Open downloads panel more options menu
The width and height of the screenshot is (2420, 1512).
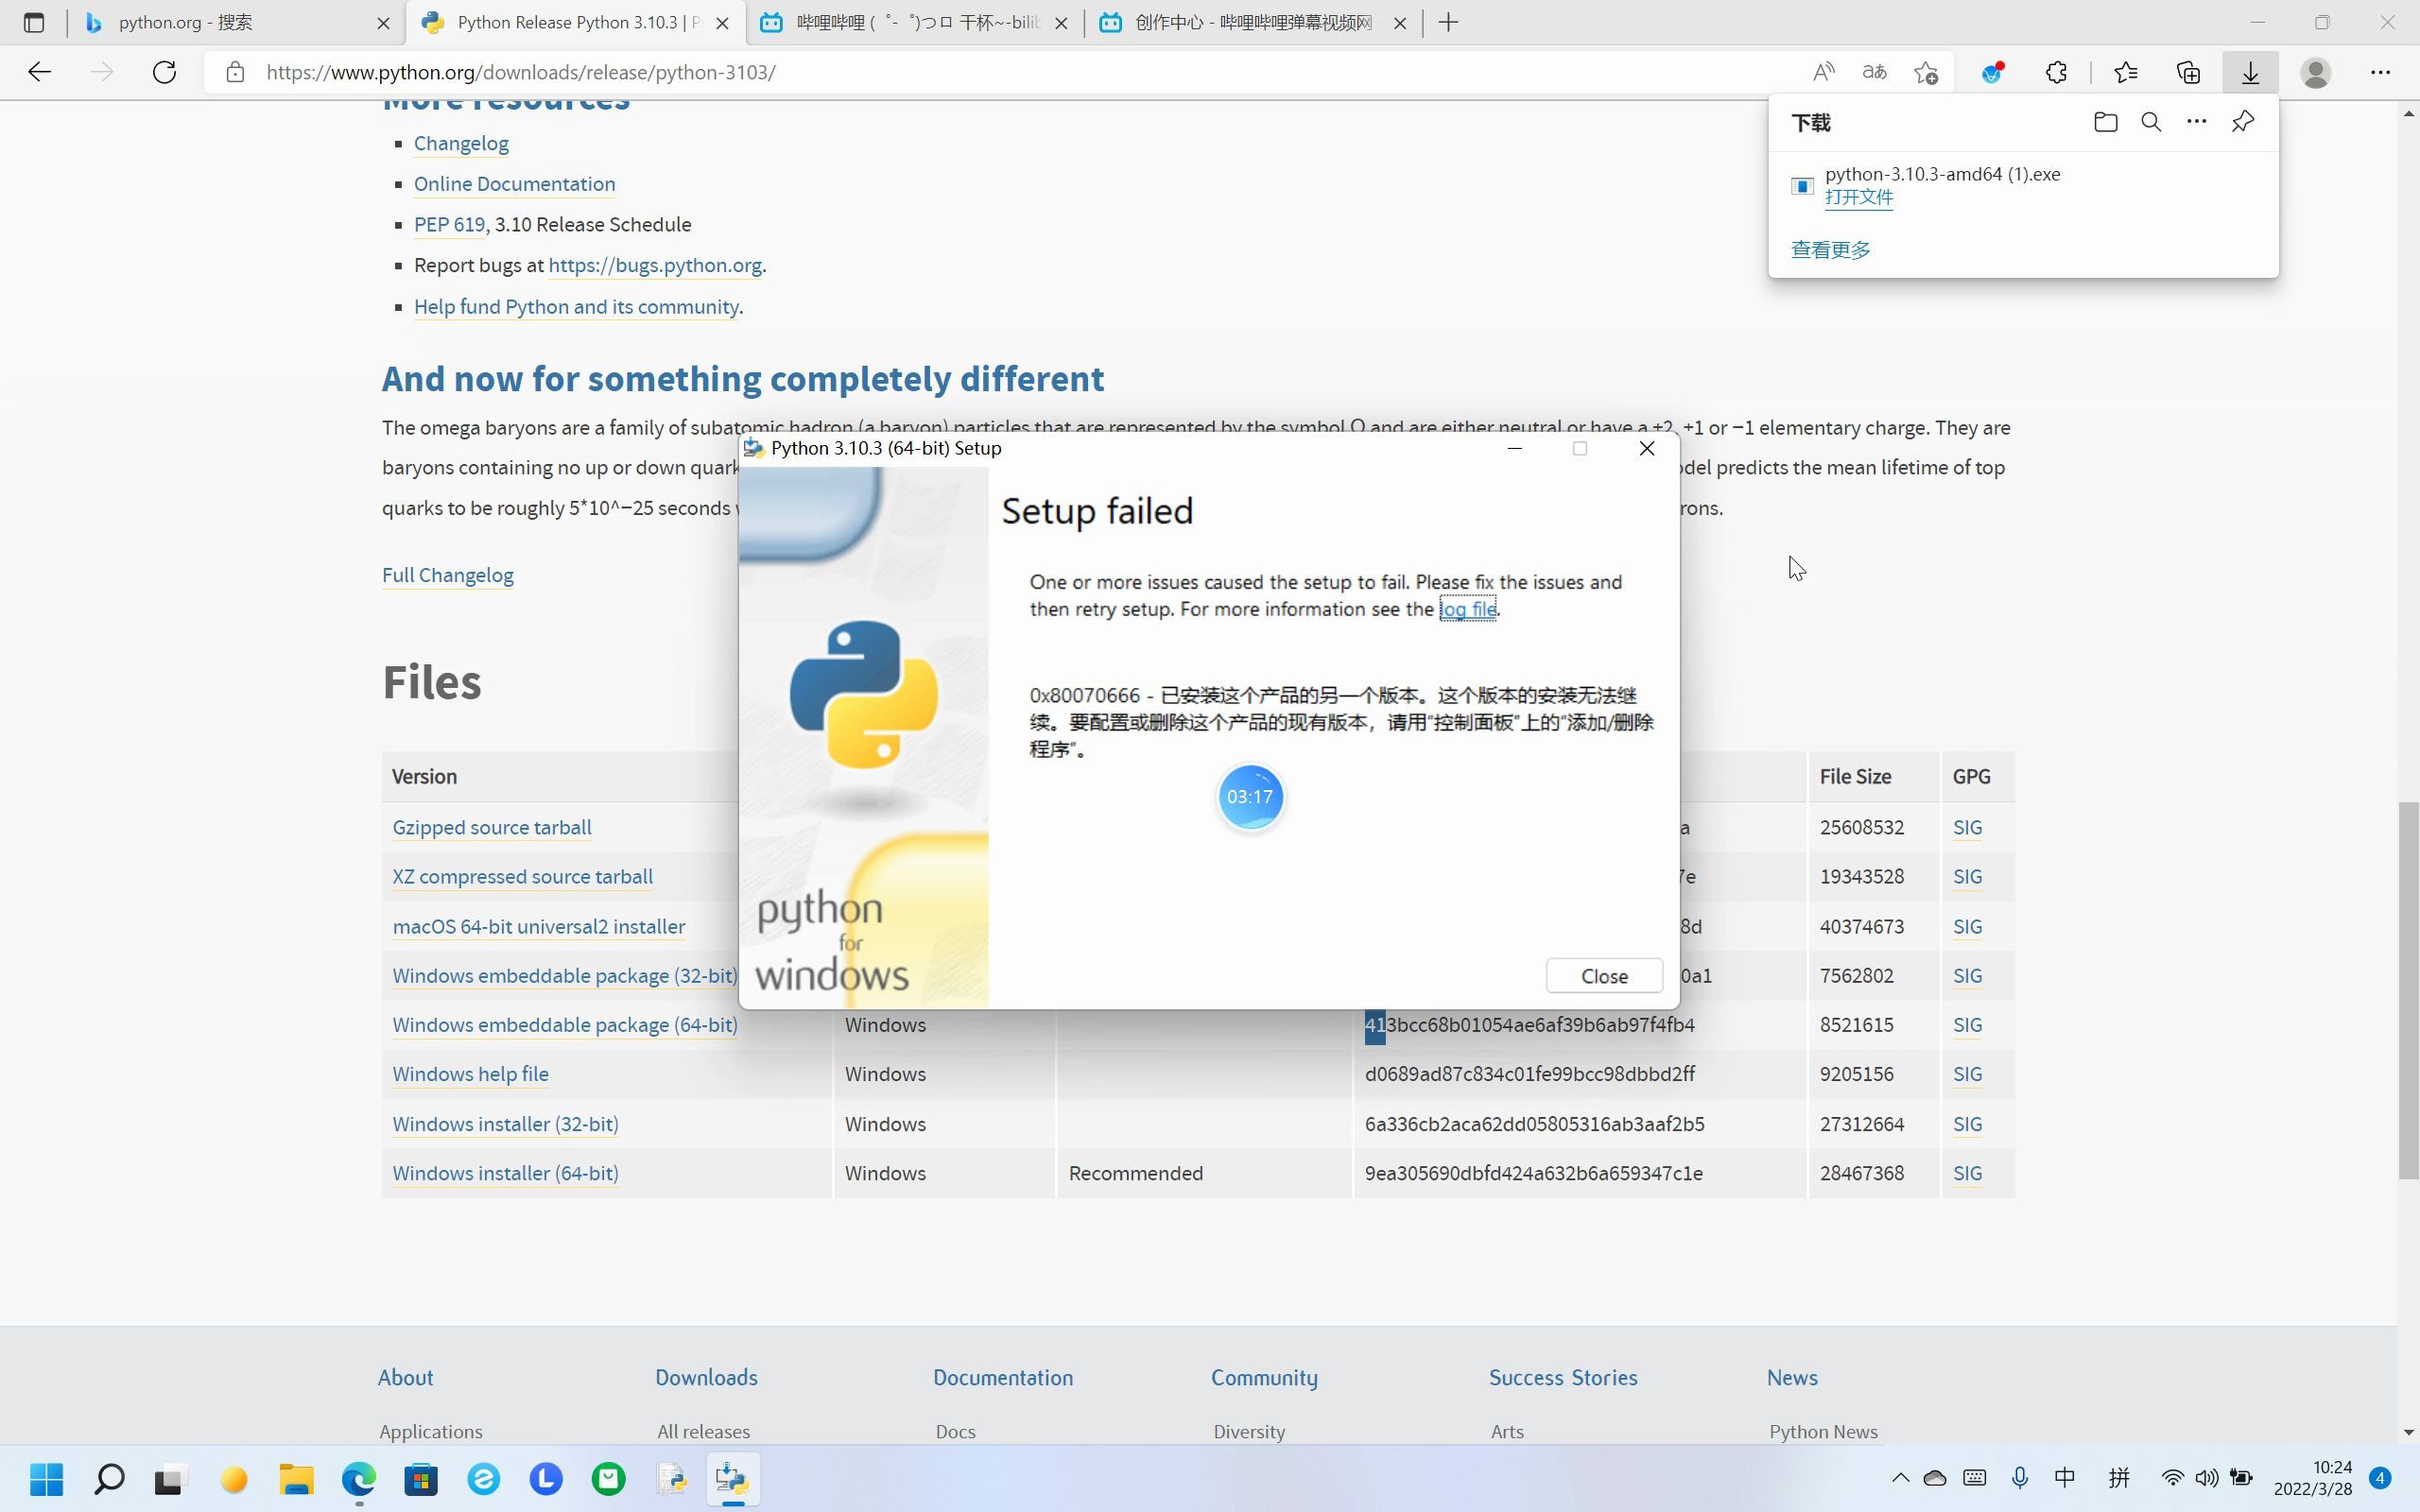pyautogui.click(x=2196, y=122)
